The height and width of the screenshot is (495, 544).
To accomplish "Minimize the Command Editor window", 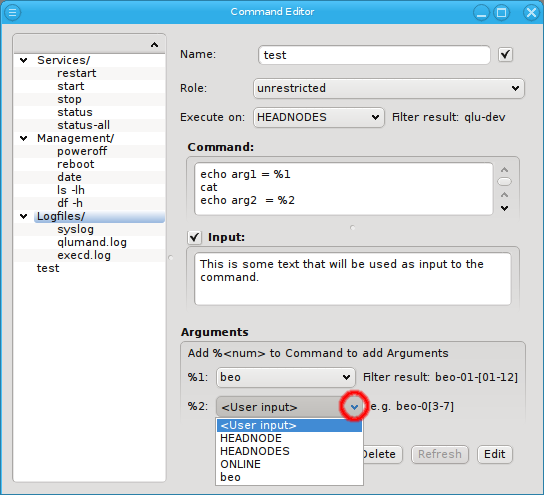I will 481,13.
